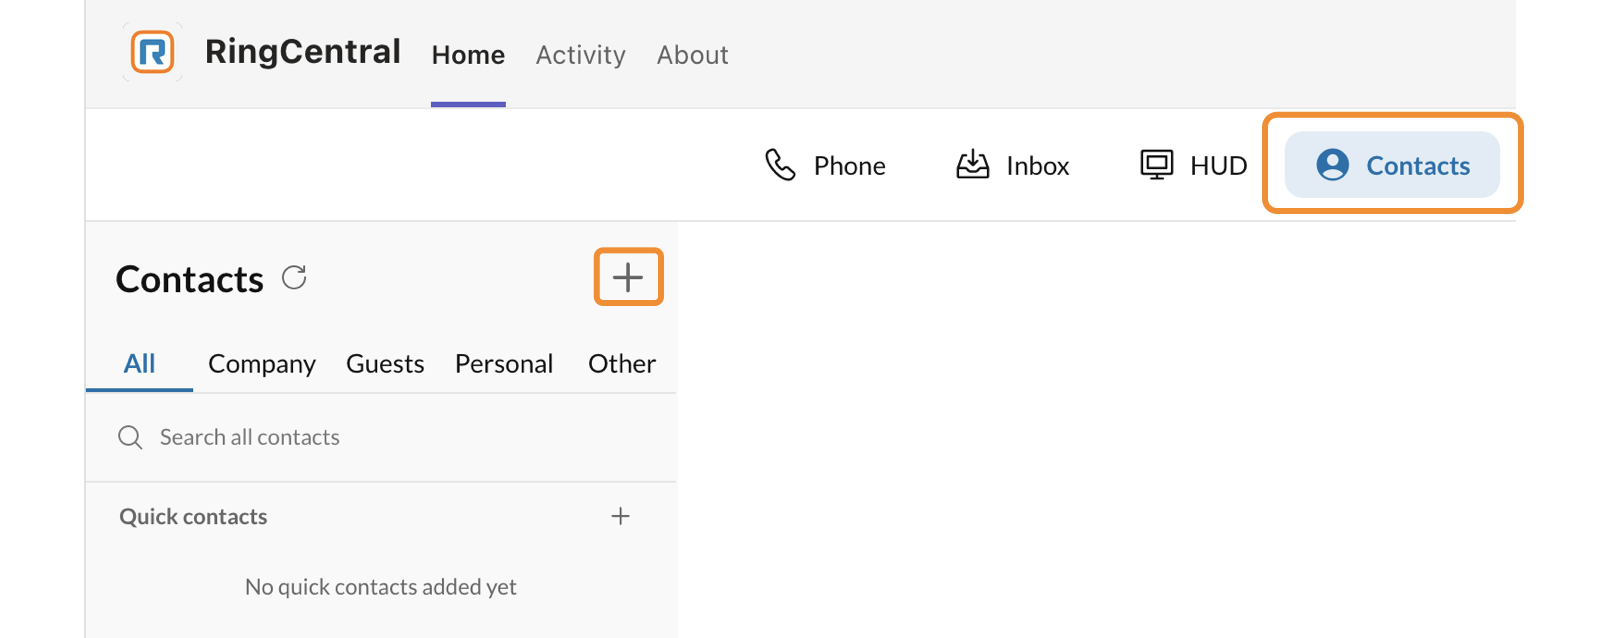Switch to the Home tab
Screen dimensions: 1600x638
[468, 55]
